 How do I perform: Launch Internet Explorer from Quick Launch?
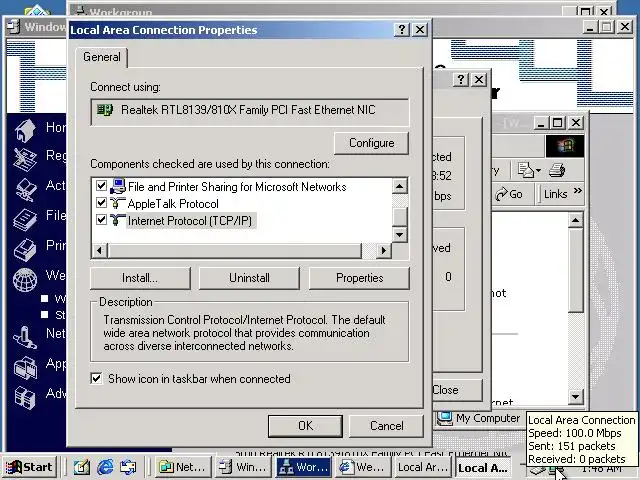click(105, 466)
